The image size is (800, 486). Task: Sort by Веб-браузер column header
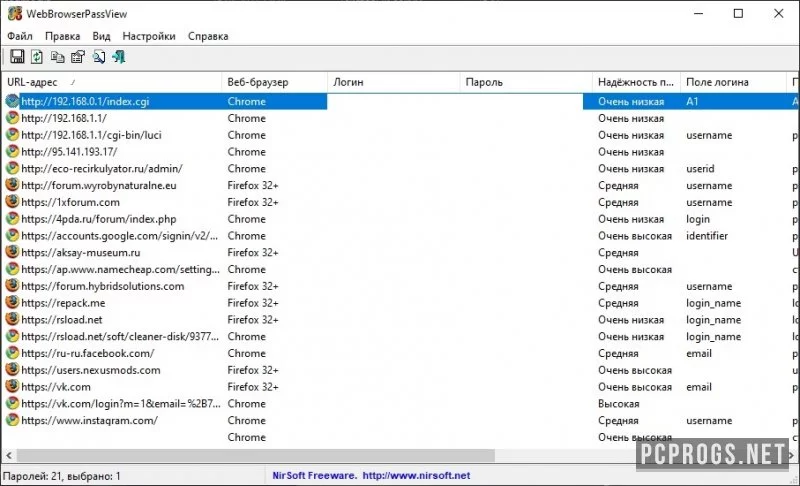[x=274, y=82]
